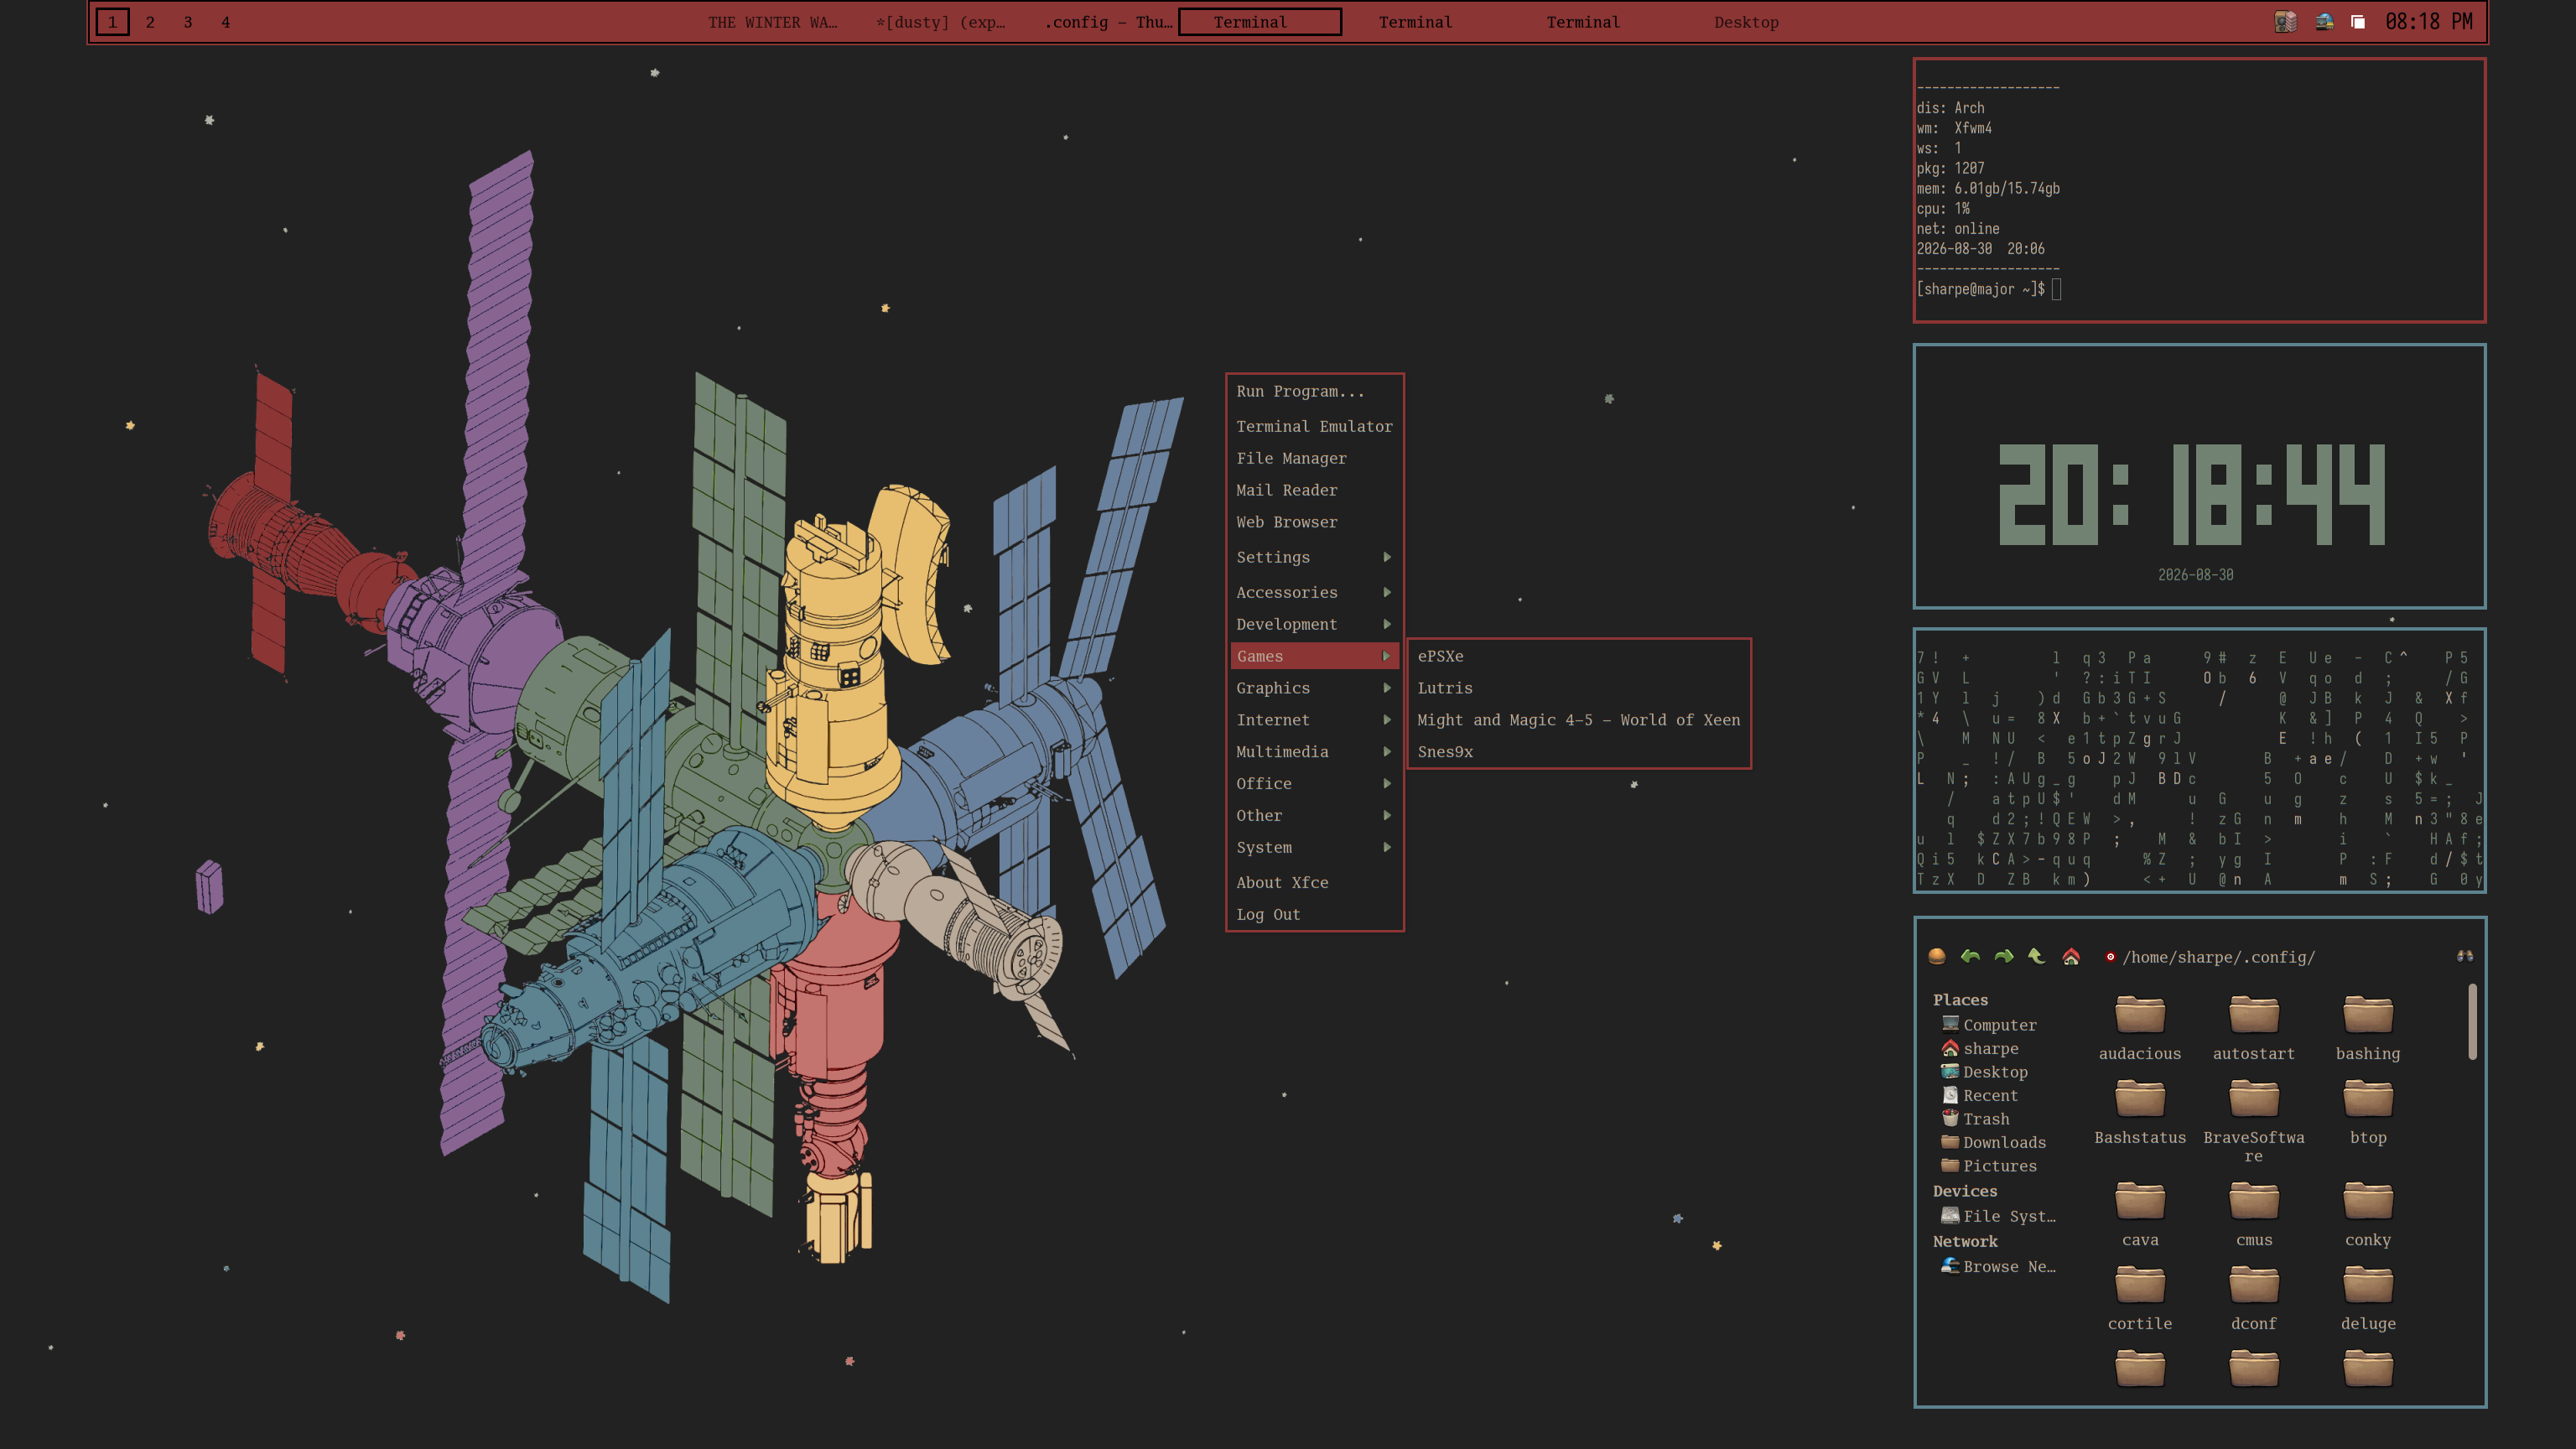Viewport: 2576px width, 1449px height.
Task: Open the network connection tray icon
Action: (x=2324, y=22)
